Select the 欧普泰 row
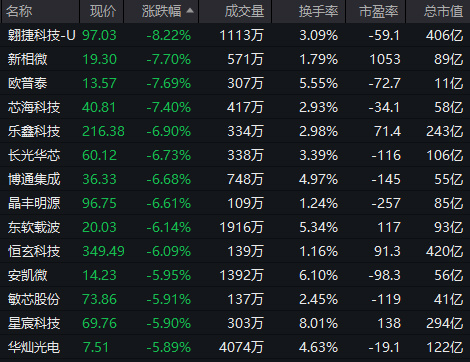The height and width of the screenshot is (362, 470). pyautogui.click(x=235, y=83)
